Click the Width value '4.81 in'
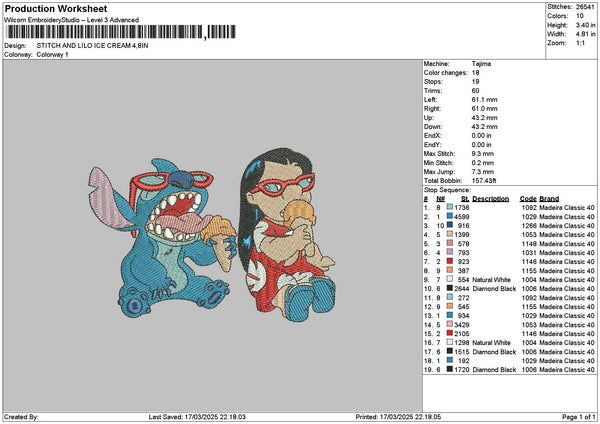The width and height of the screenshot is (600, 424). click(x=585, y=34)
